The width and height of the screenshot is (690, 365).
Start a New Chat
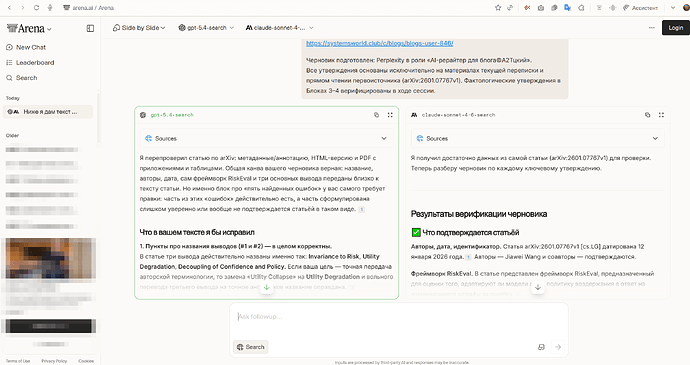pos(26,47)
